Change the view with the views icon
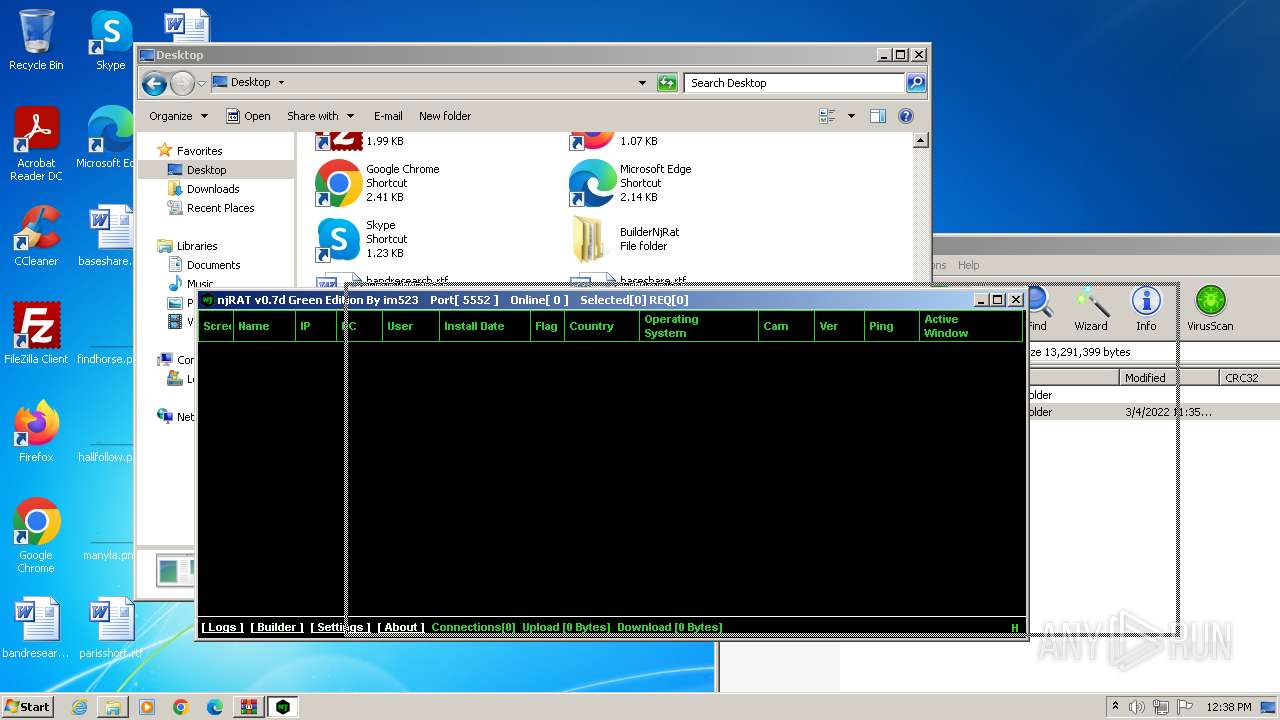This screenshot has width=1280, height=720. 827,116
